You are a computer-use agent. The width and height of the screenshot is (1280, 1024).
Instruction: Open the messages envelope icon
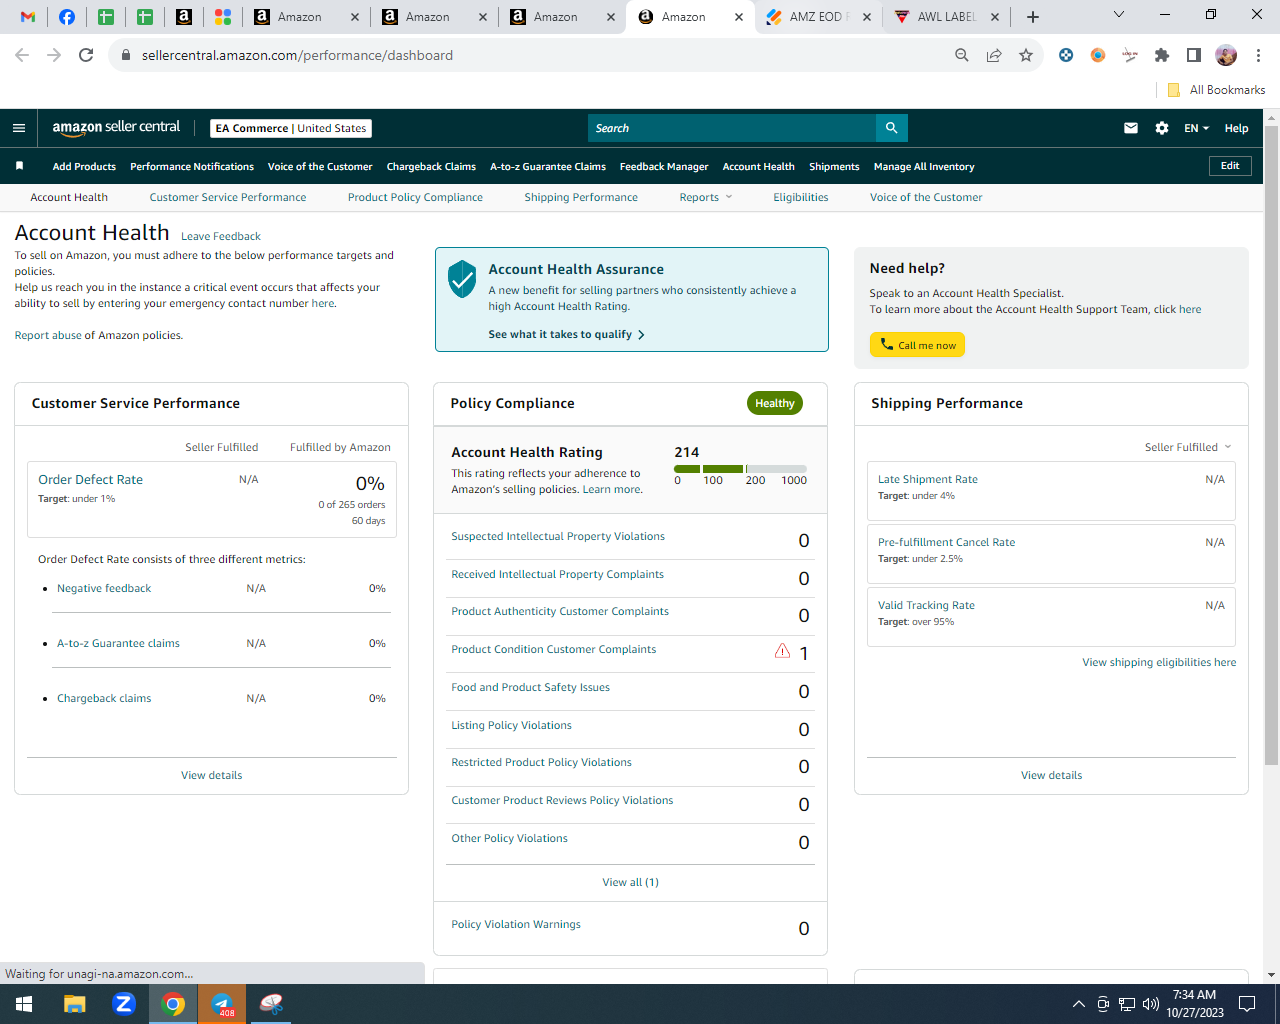(1131, 128)
